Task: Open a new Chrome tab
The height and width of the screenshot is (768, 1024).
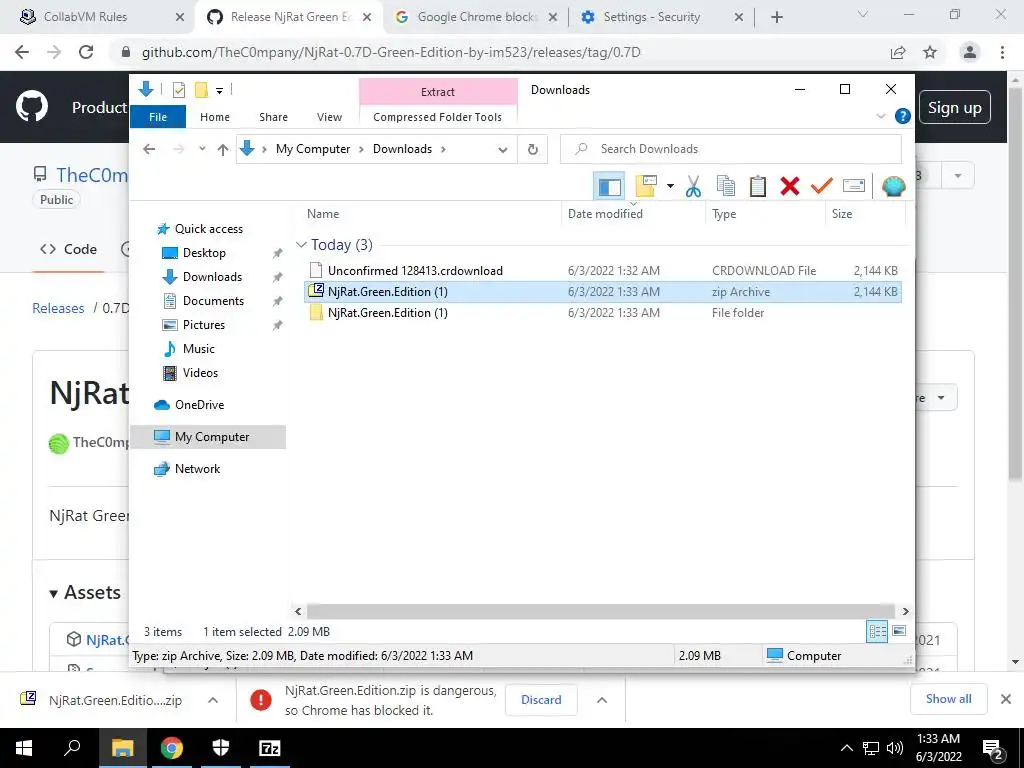Action: pyautogui.click(x=776, y=18)
